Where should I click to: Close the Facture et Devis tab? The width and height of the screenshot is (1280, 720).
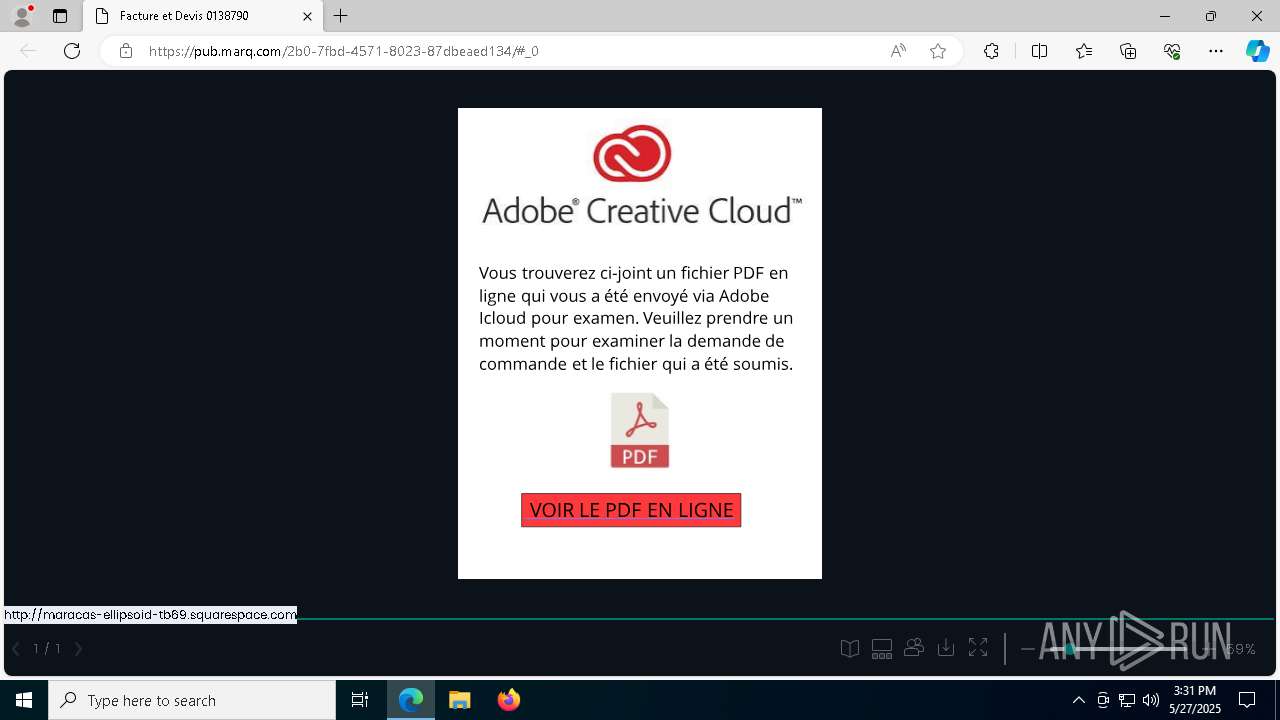(308, 16)
